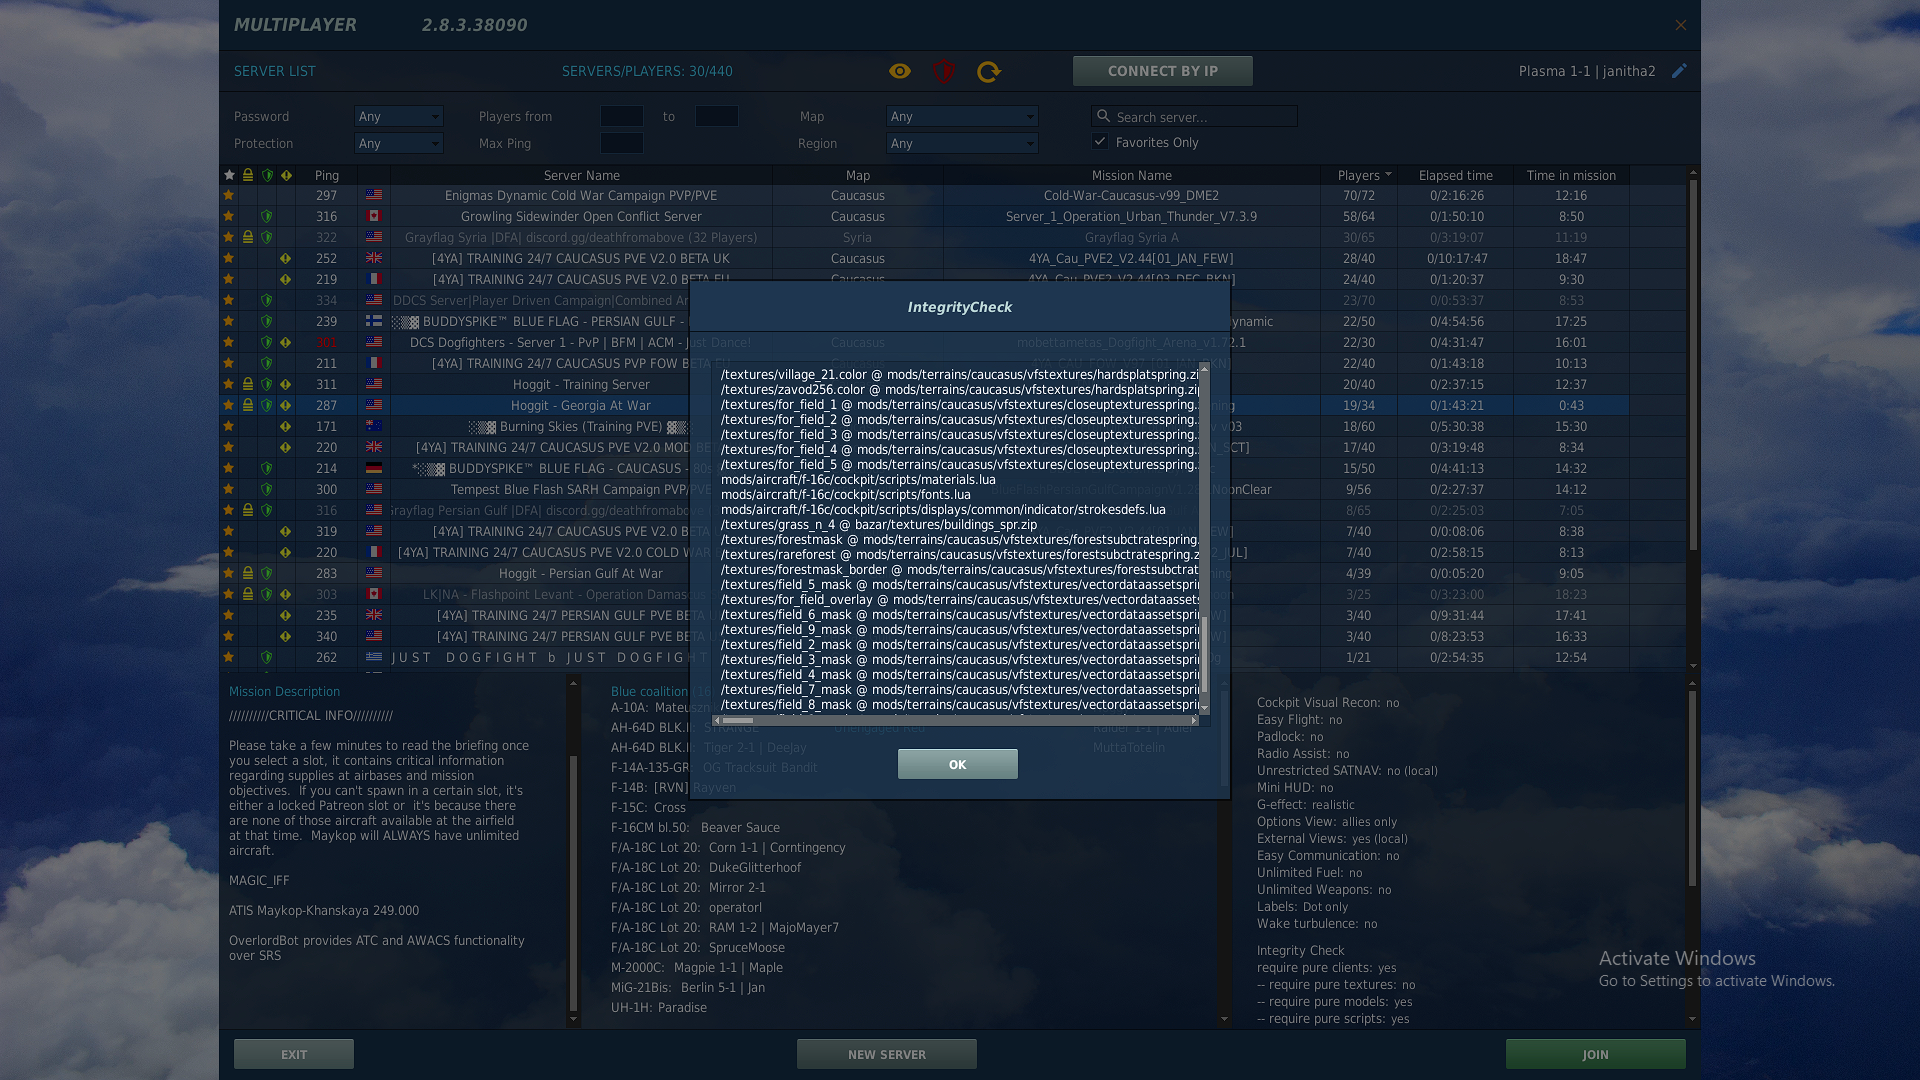Sort servers by the Map column header
The width and height of the screenshot is (1920, 1080).
(x=858, y=175)
